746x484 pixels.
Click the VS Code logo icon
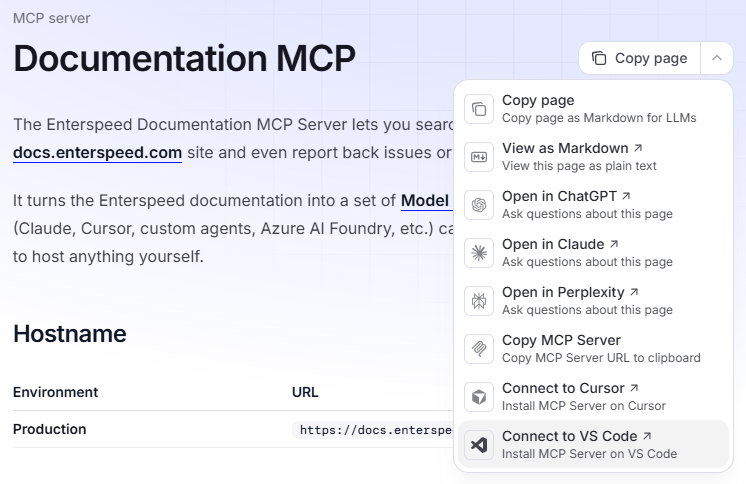(x=479, y=445)
